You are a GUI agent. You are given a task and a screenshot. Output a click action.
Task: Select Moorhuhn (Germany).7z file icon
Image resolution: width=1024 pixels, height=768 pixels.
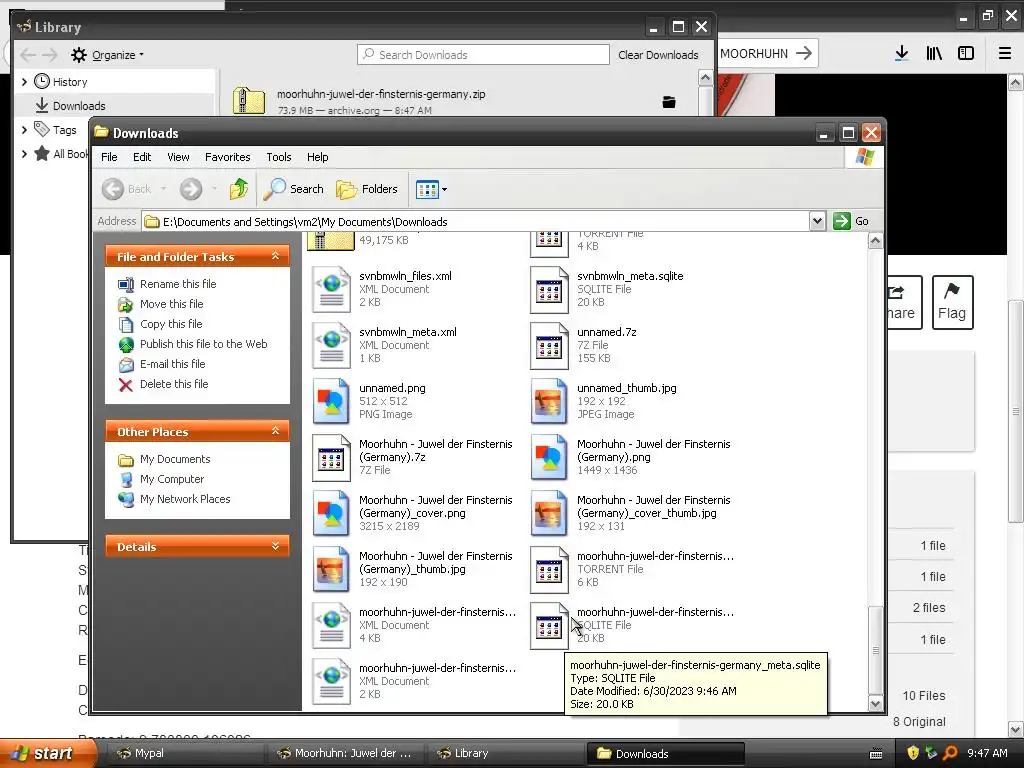(331, 457)
